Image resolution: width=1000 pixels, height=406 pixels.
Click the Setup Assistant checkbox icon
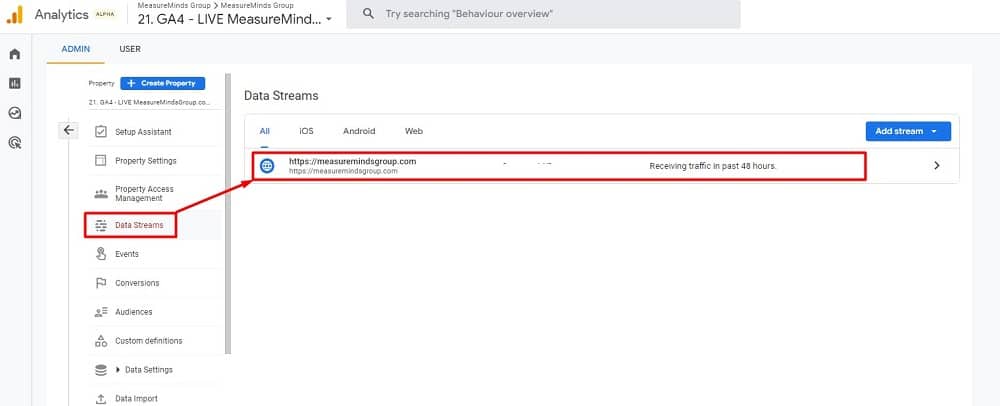[x=100, y=132]
